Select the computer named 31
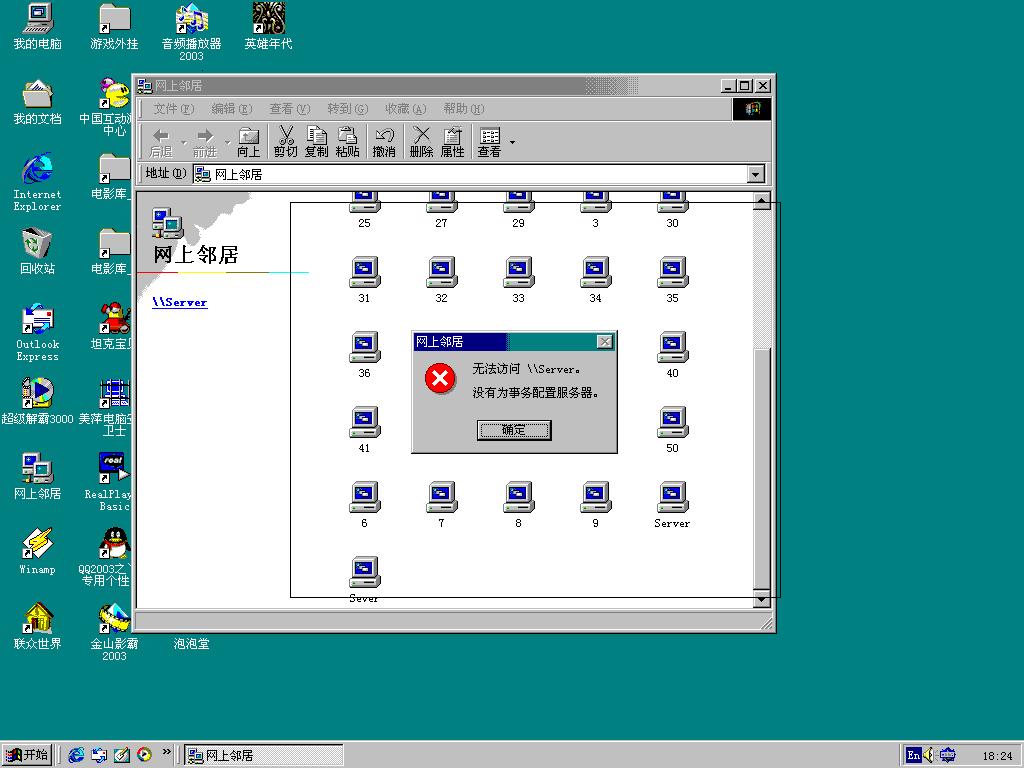 pyautogui.click(x=364, y=280)
